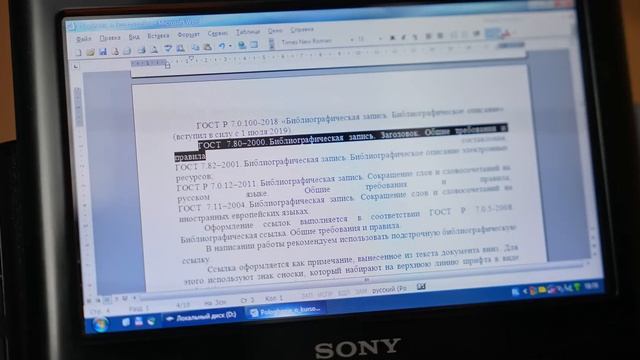The width and height of the screenshot is (640, 360).
Task: Click the system tray clock
Action: 591,287
